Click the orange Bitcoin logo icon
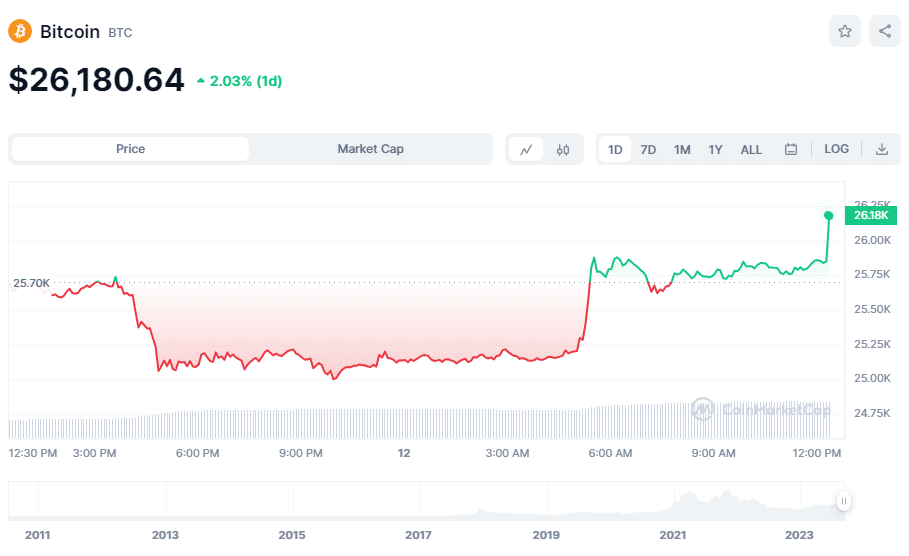The width and height of the screenshot is (909, 556). [x=20, y=31]
